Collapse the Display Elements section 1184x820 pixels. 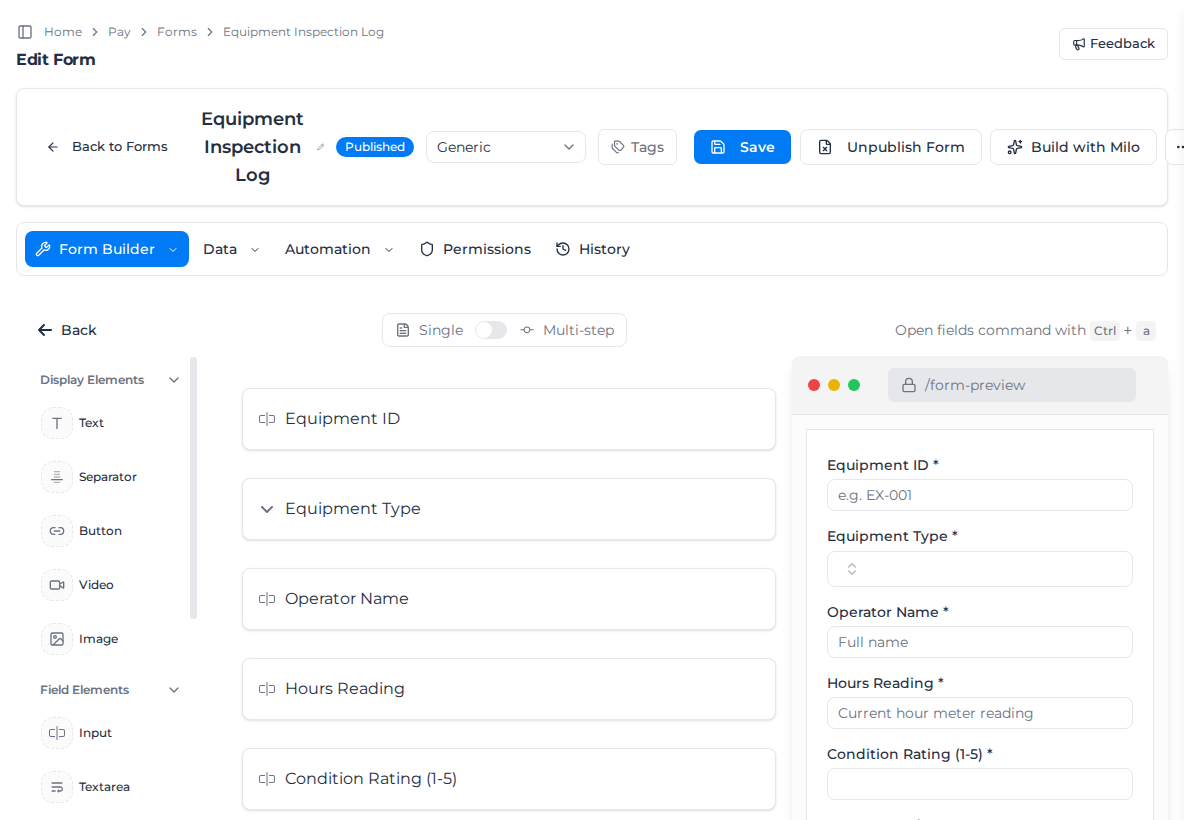(174, 380)
